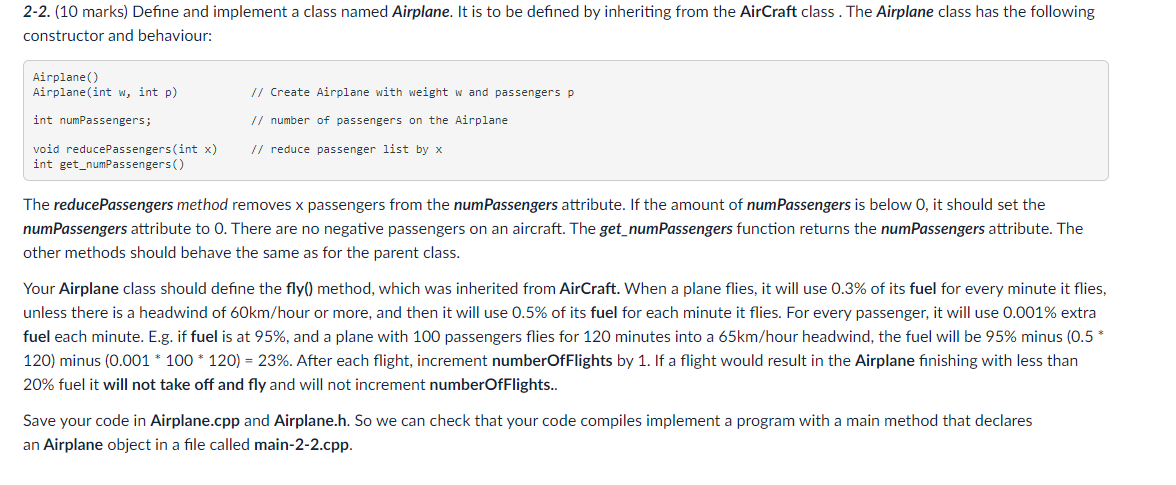Screen dimensions: 1176x485
Task: Click the comment about weight w and passengers p
Action: 412,92
